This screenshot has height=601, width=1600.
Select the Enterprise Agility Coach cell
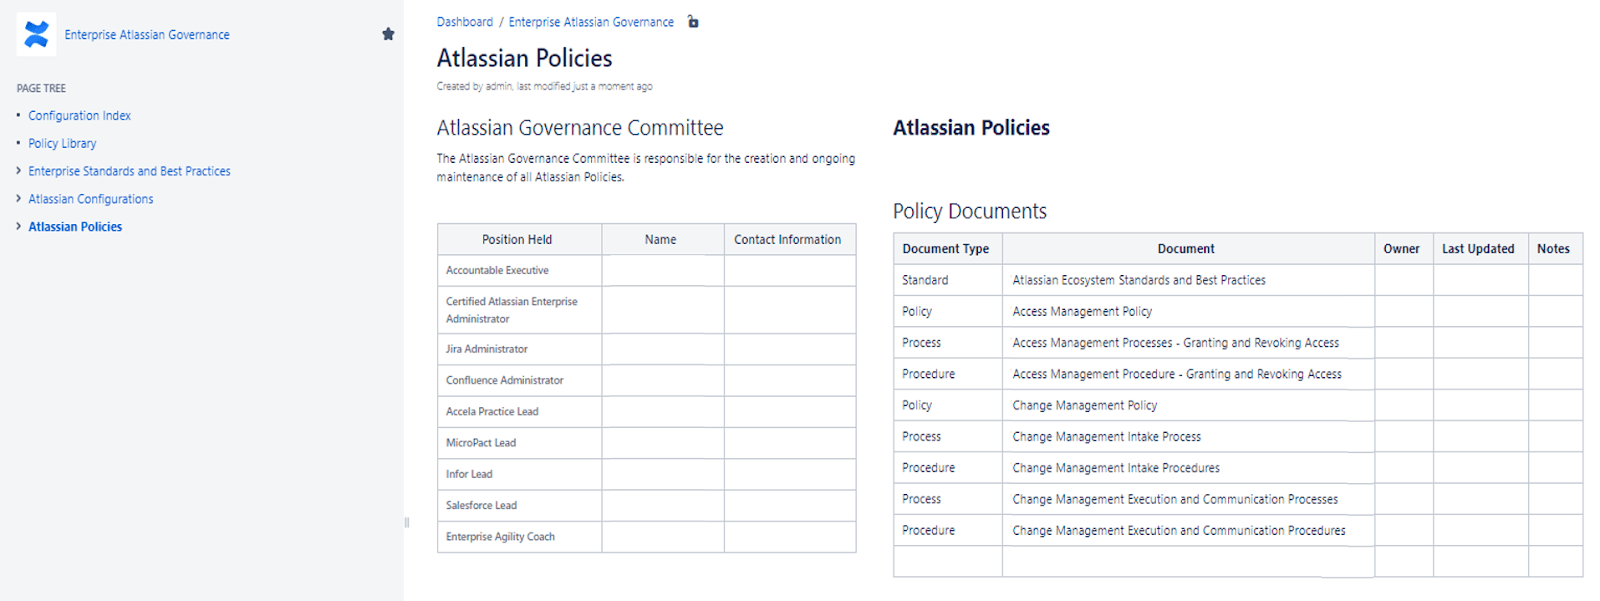(519, 537)
